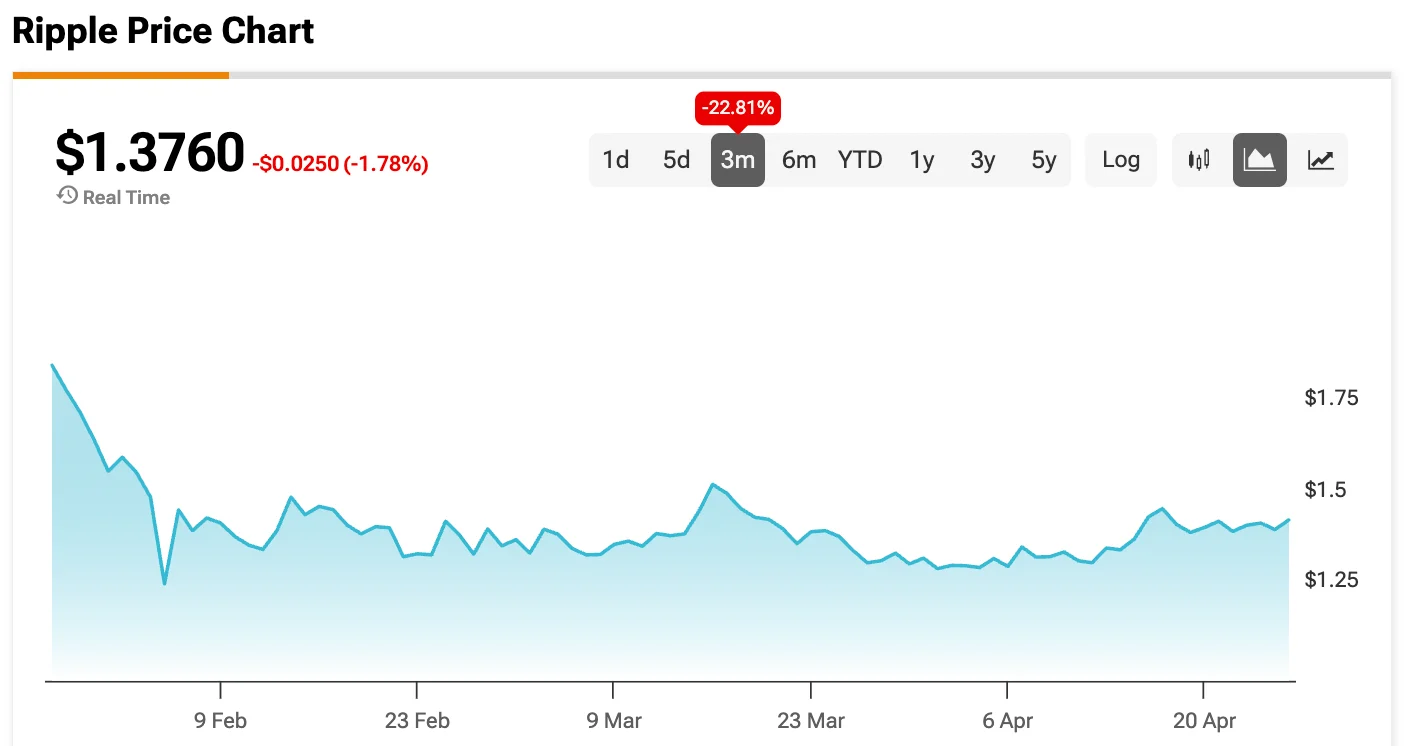
Task: Toggle the Log scale button
Action: point(1121,160)
